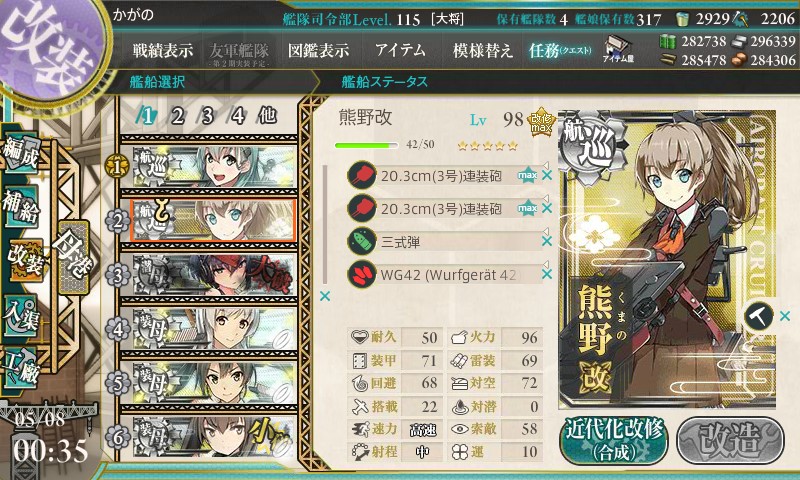Image resolution: width=800 pixels, height=480 pixels.
Task: Select the damaged submarine carrier in slot 3
Action: (x=214, y=275)
